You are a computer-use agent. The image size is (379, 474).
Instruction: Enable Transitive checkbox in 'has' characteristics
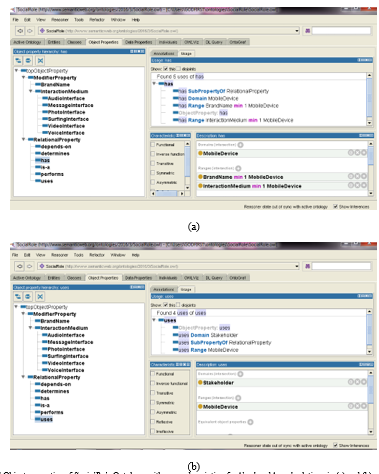[x=153, y=163]
